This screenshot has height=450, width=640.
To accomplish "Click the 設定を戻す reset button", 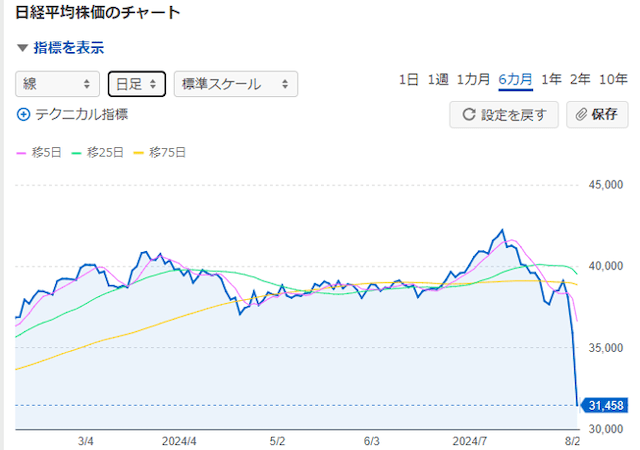I will pyautogui.click(x=504, y=115).
